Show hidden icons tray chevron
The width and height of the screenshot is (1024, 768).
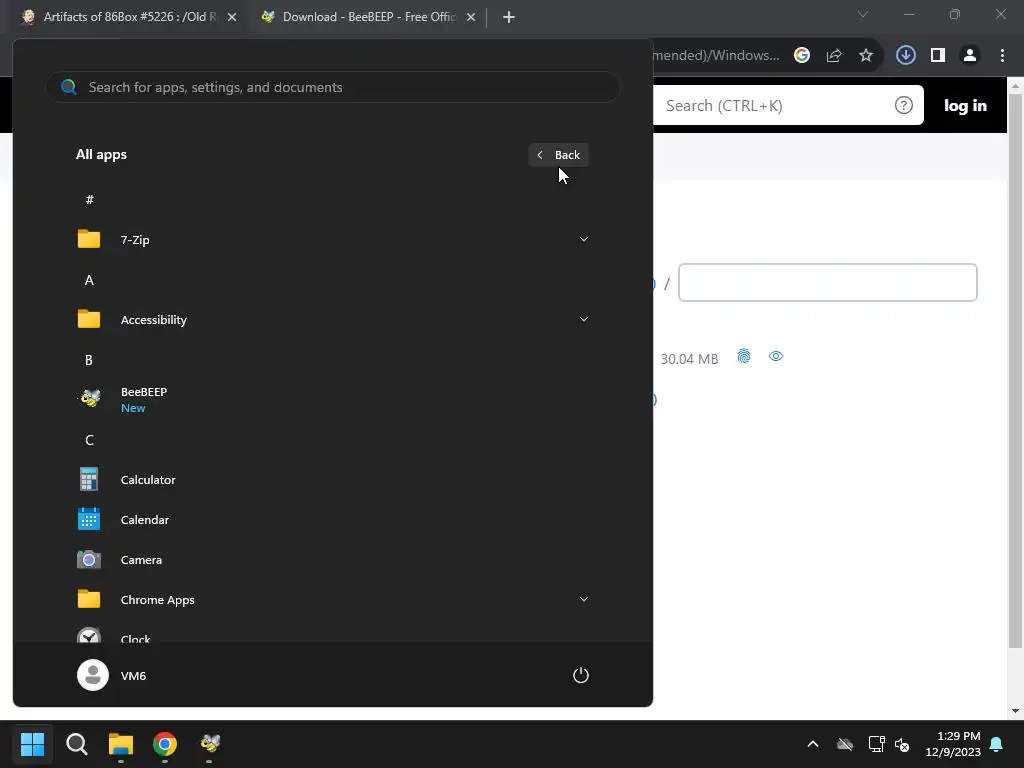click(x=813, y=744)
